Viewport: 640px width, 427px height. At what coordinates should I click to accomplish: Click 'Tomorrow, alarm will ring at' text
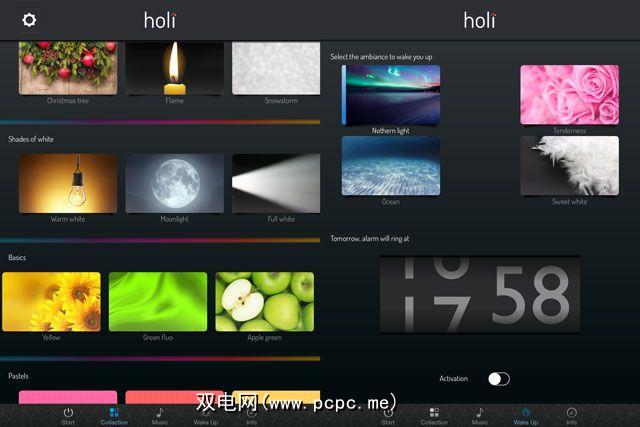[x=370, y=238]
